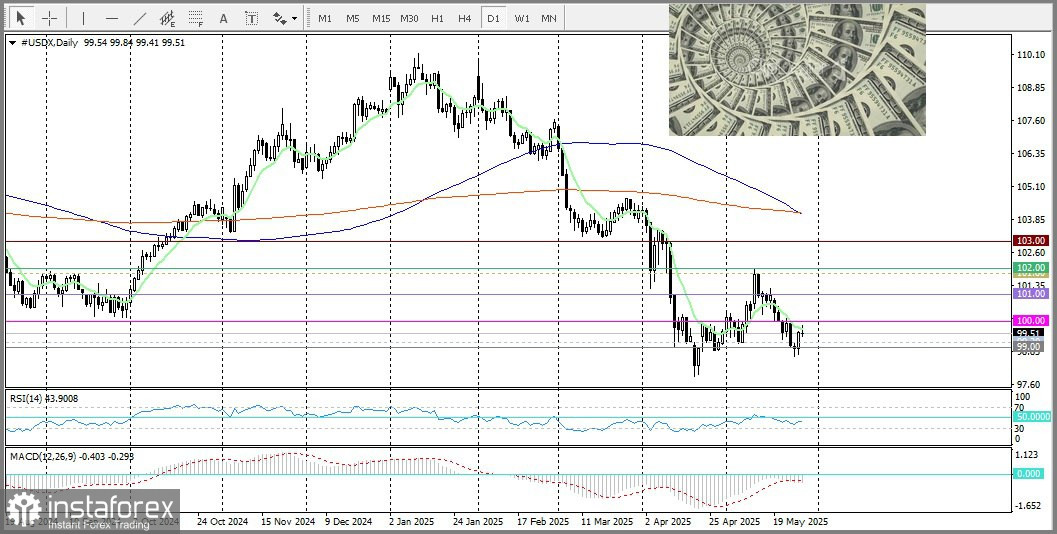Click the 2 Jan 2025 date label

[x=412, y=522]
